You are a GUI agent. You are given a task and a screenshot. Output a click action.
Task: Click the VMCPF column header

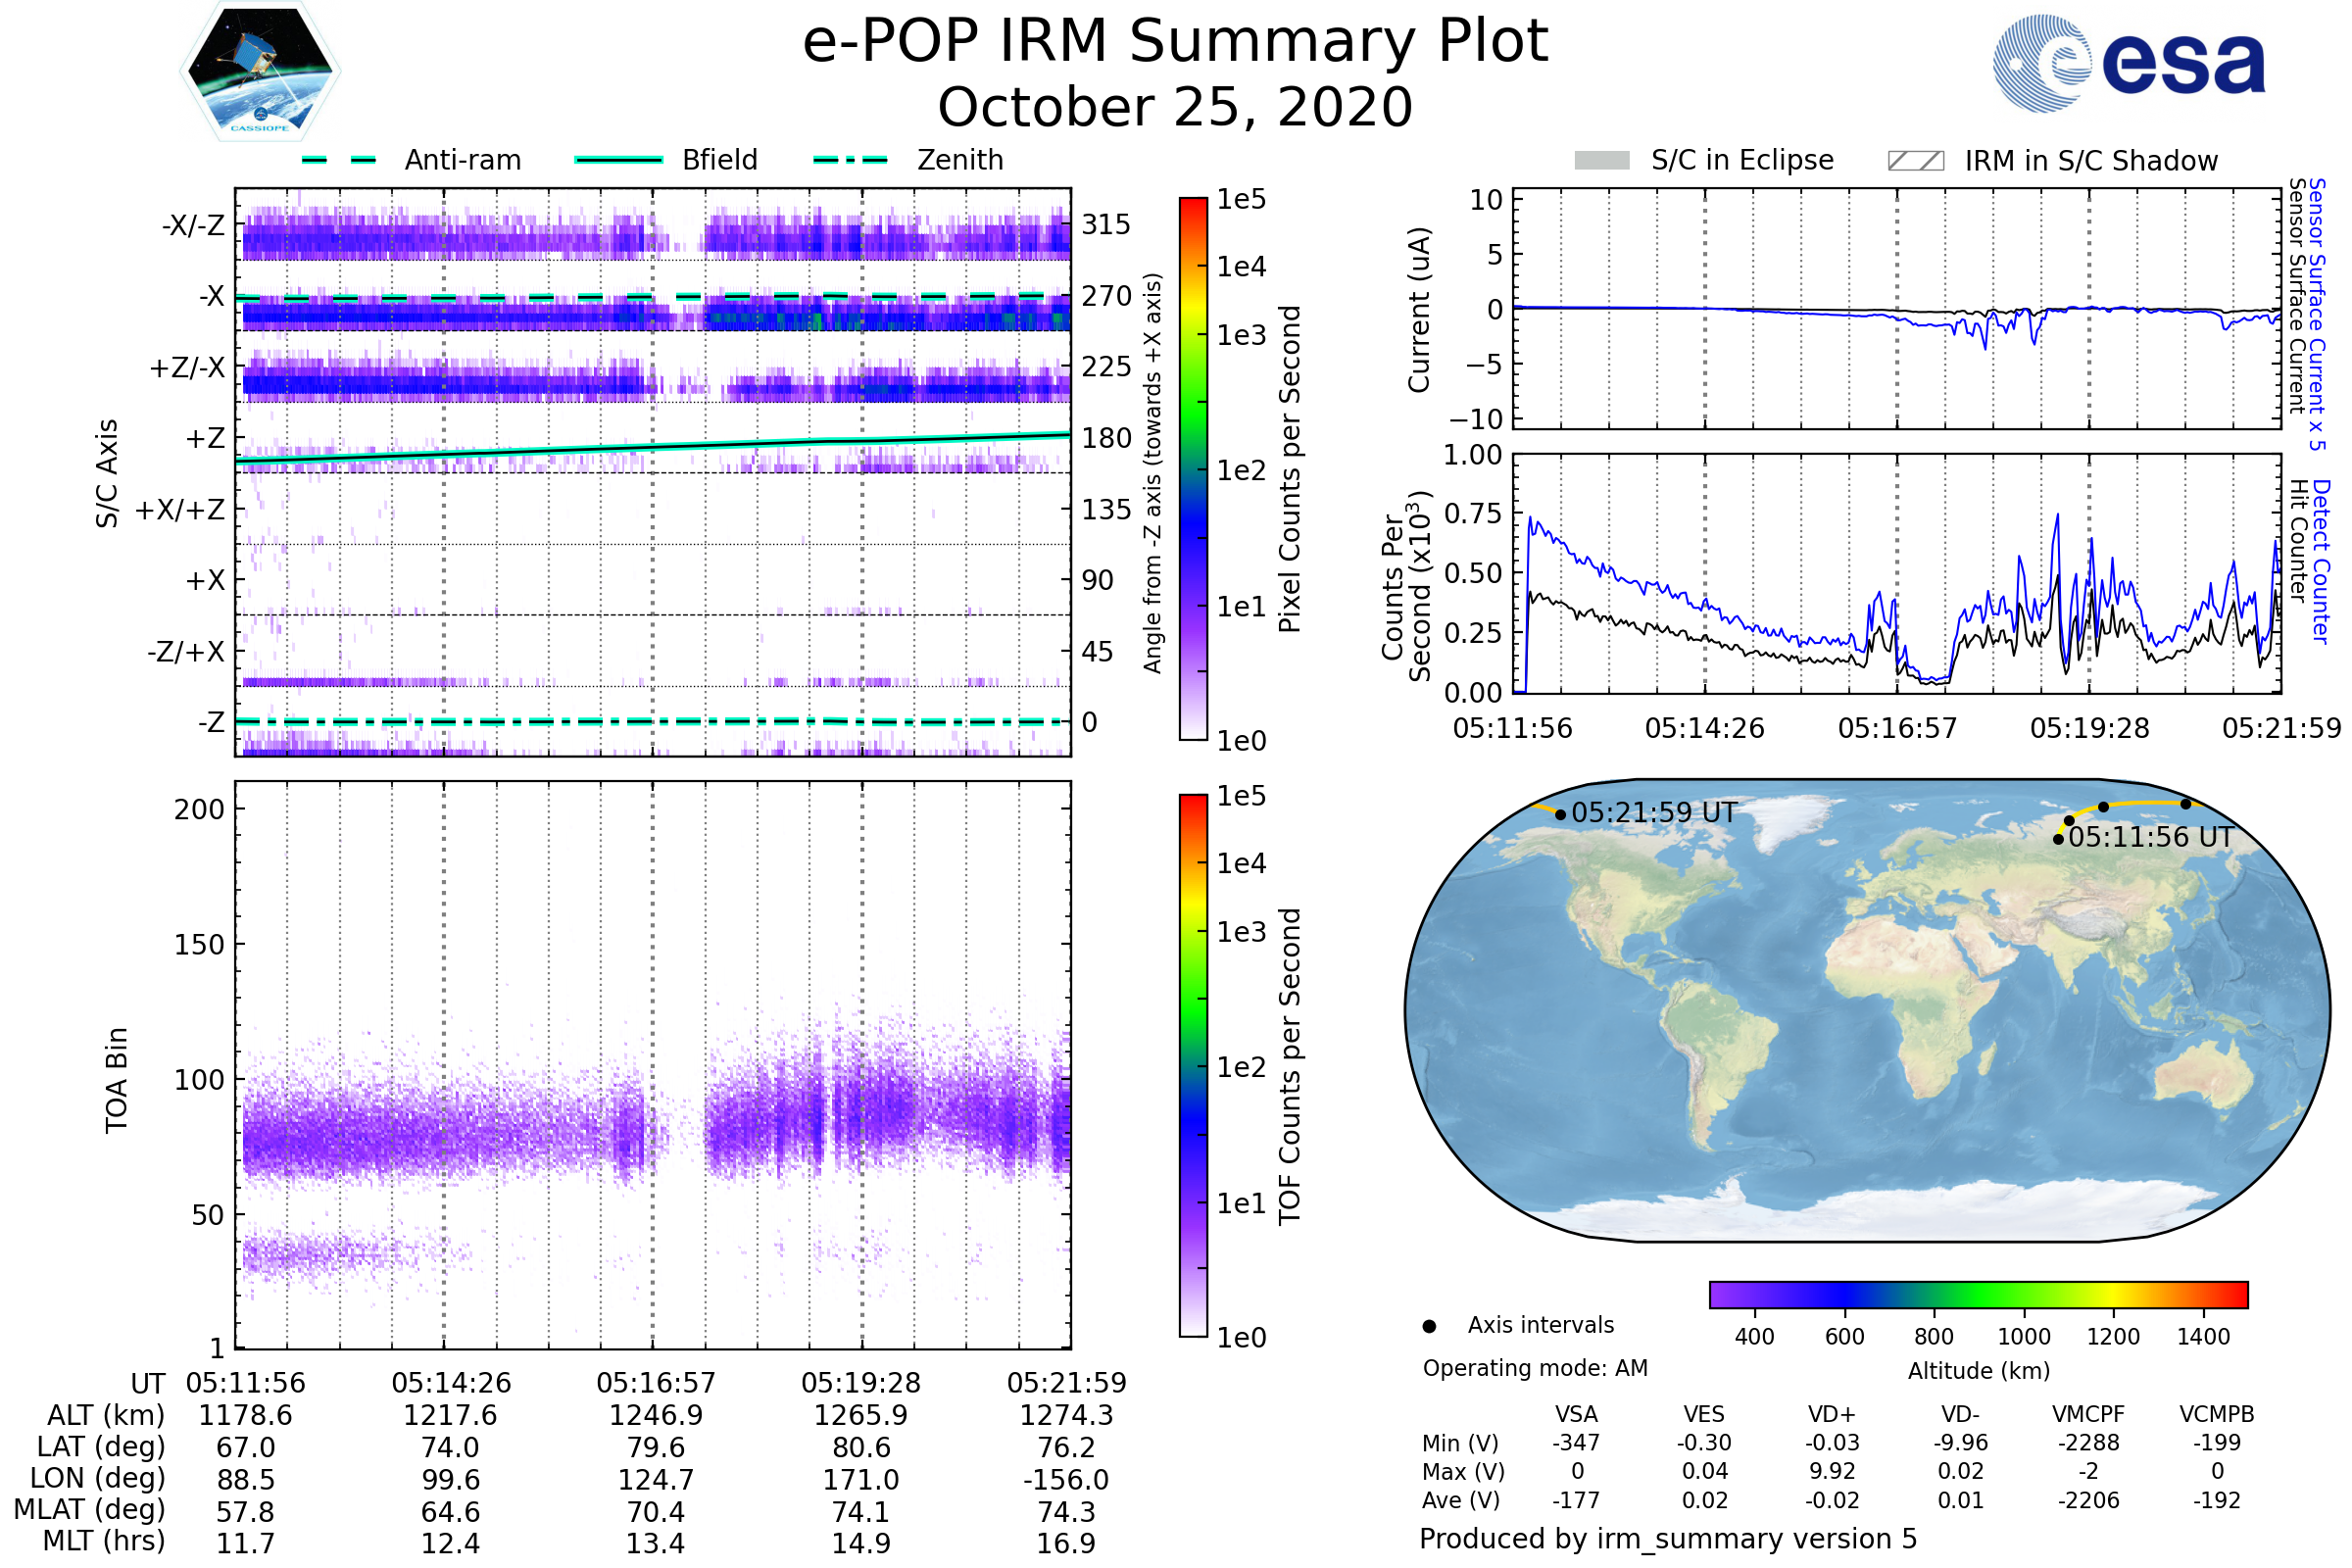point(2088,1414)
